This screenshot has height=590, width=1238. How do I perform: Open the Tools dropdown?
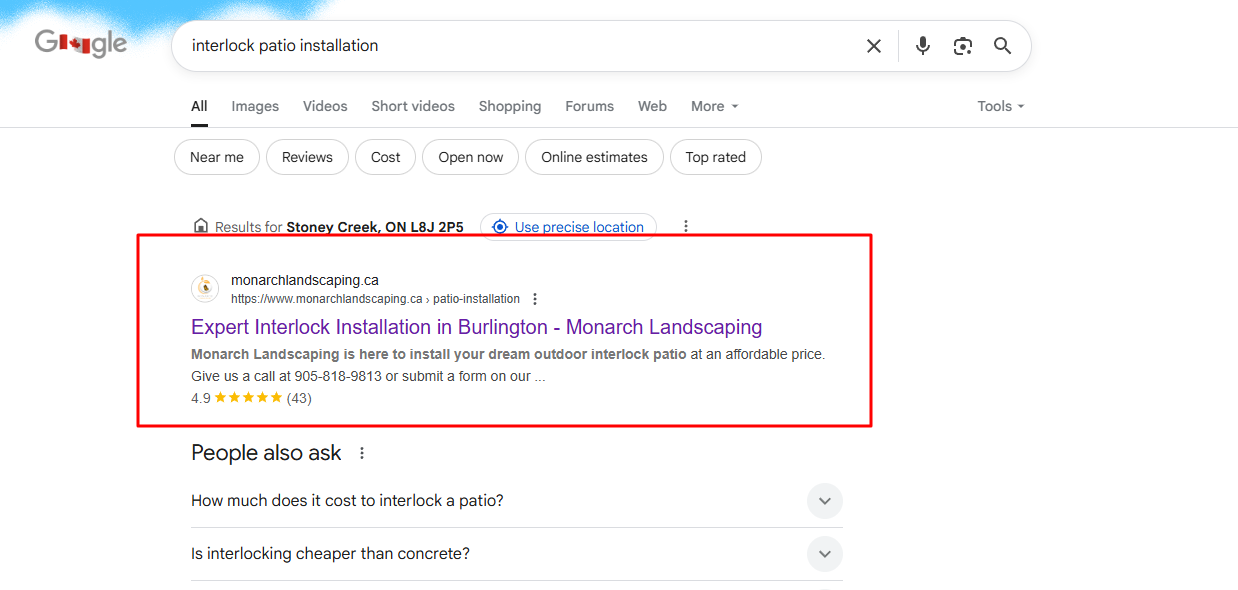[1001, 106]
